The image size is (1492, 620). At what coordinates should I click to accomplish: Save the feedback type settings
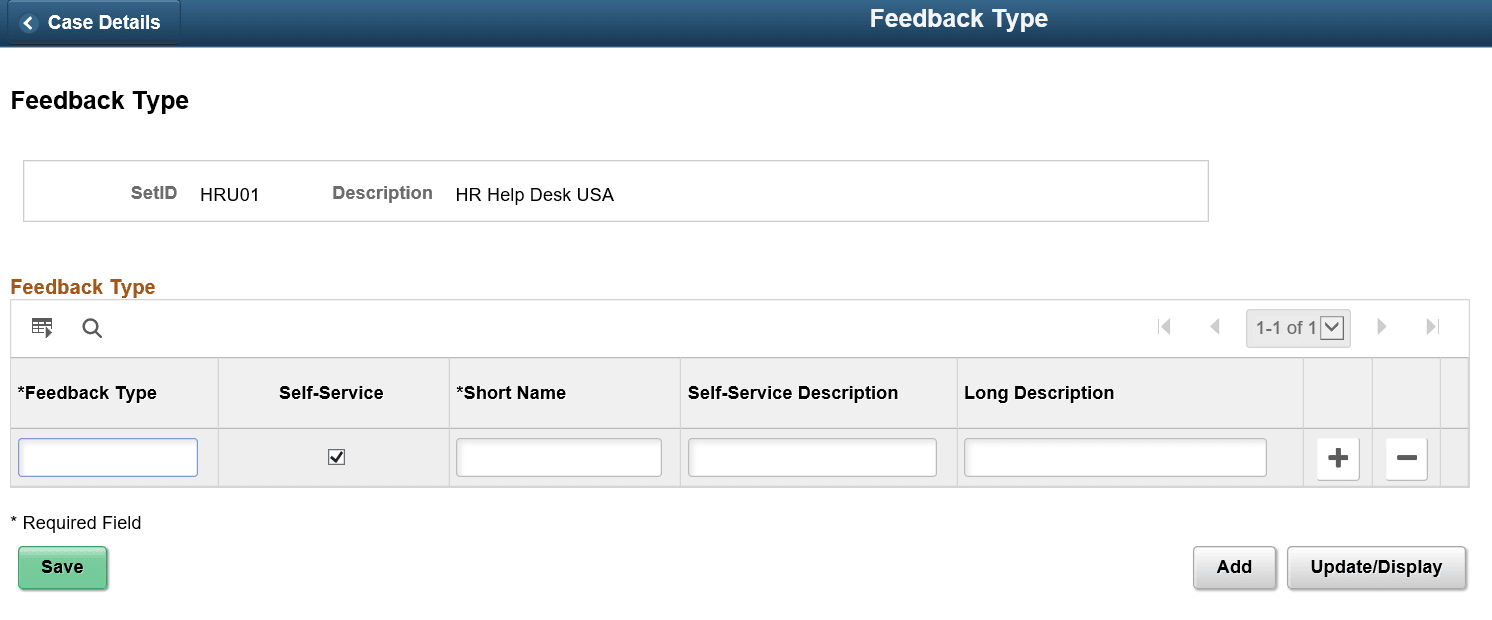62,567
